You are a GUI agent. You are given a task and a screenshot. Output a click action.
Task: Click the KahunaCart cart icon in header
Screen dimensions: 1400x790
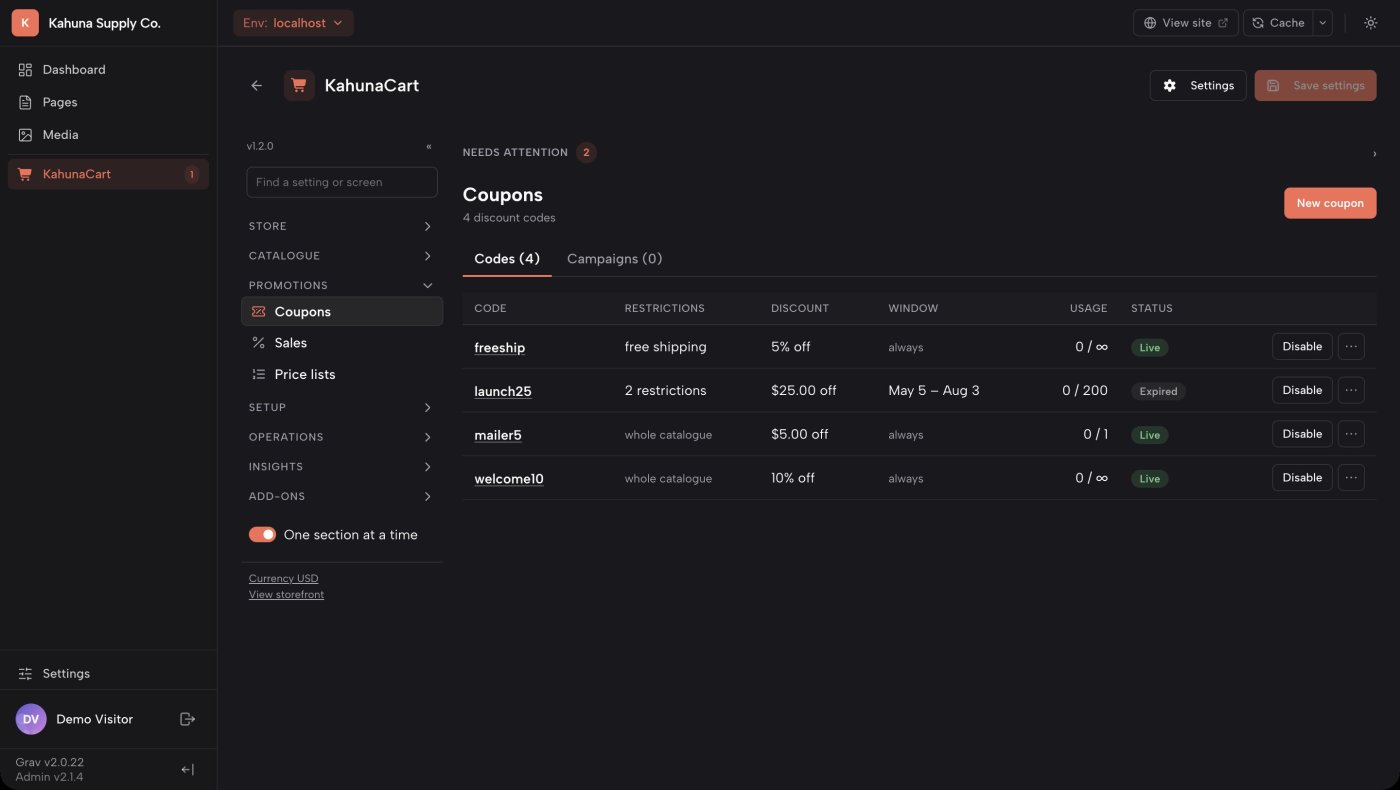point(299,86)
